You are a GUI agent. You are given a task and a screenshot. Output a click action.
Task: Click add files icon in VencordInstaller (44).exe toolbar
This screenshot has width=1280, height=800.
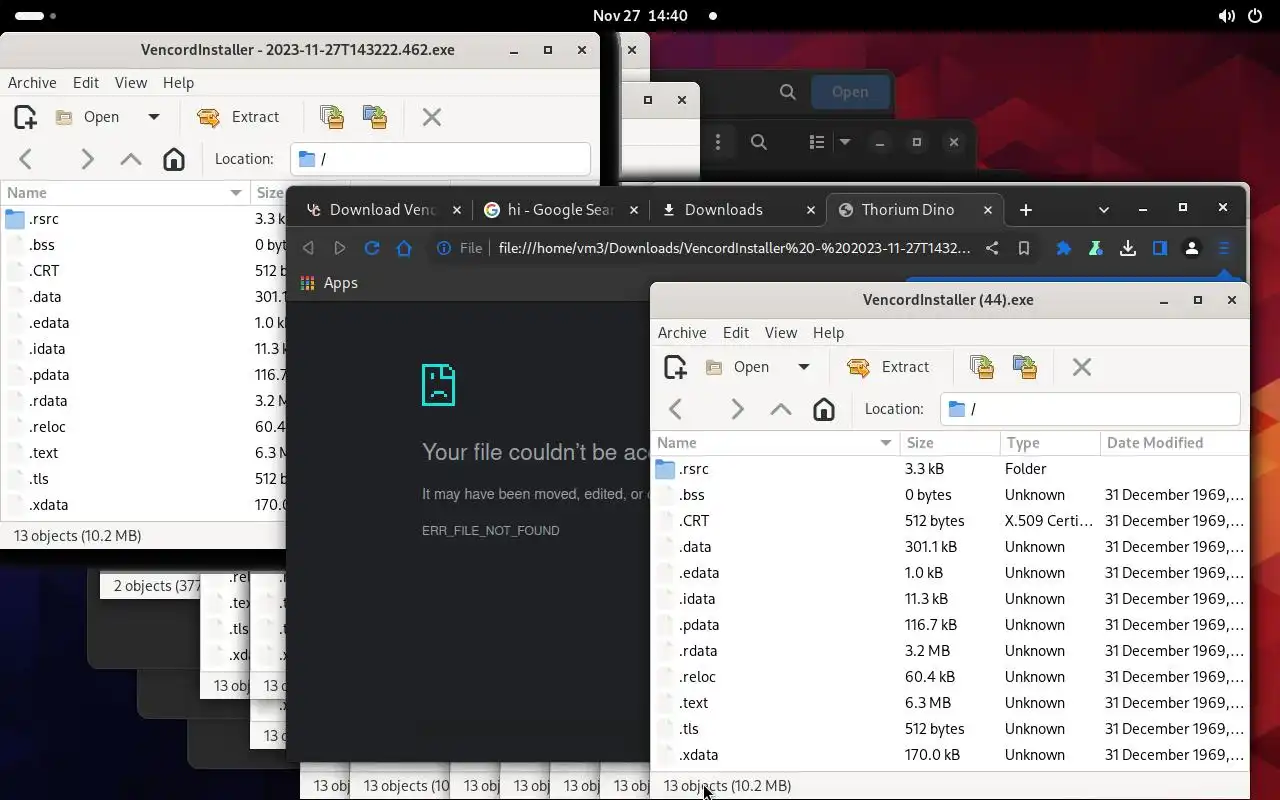pos(982,367)
